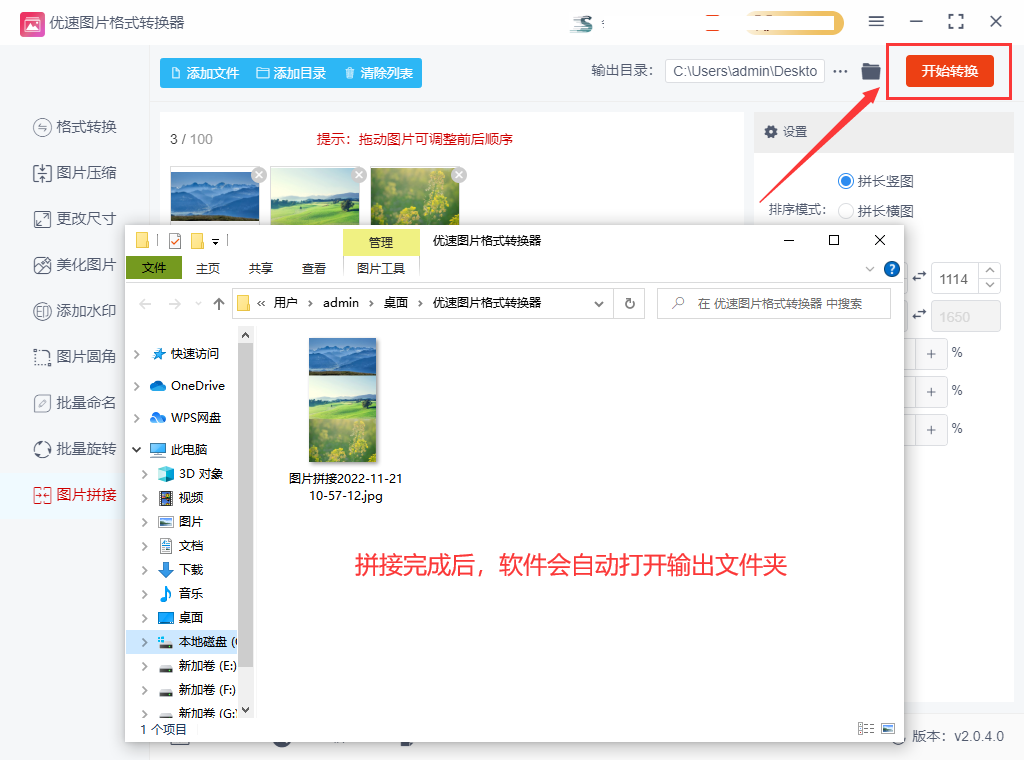Expand OneDrive tree node
1024x760 pixels.
point(136,386)
